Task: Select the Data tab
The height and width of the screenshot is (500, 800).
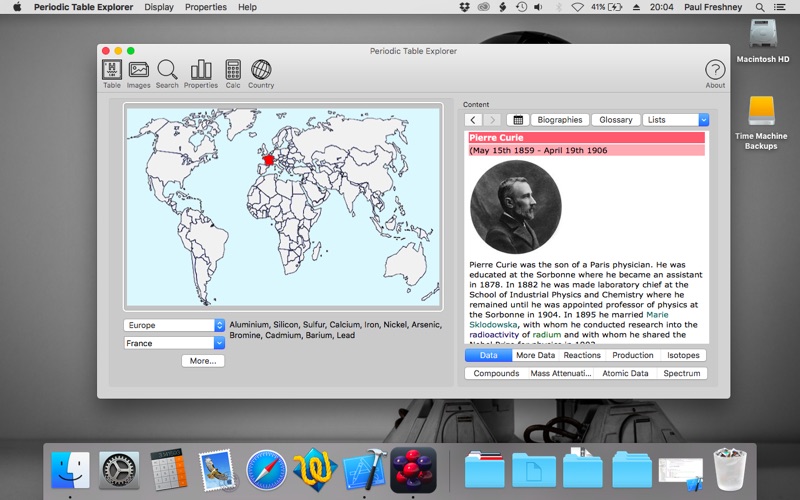Action: (x=488, y=355)
